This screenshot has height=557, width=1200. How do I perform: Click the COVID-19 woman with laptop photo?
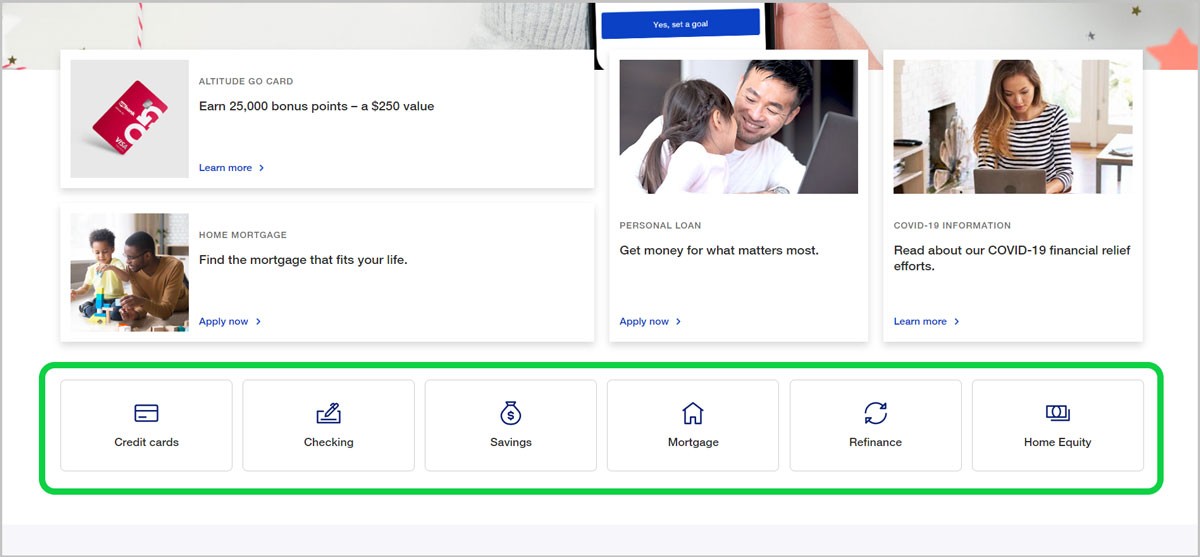click(x=1012, y=126)
